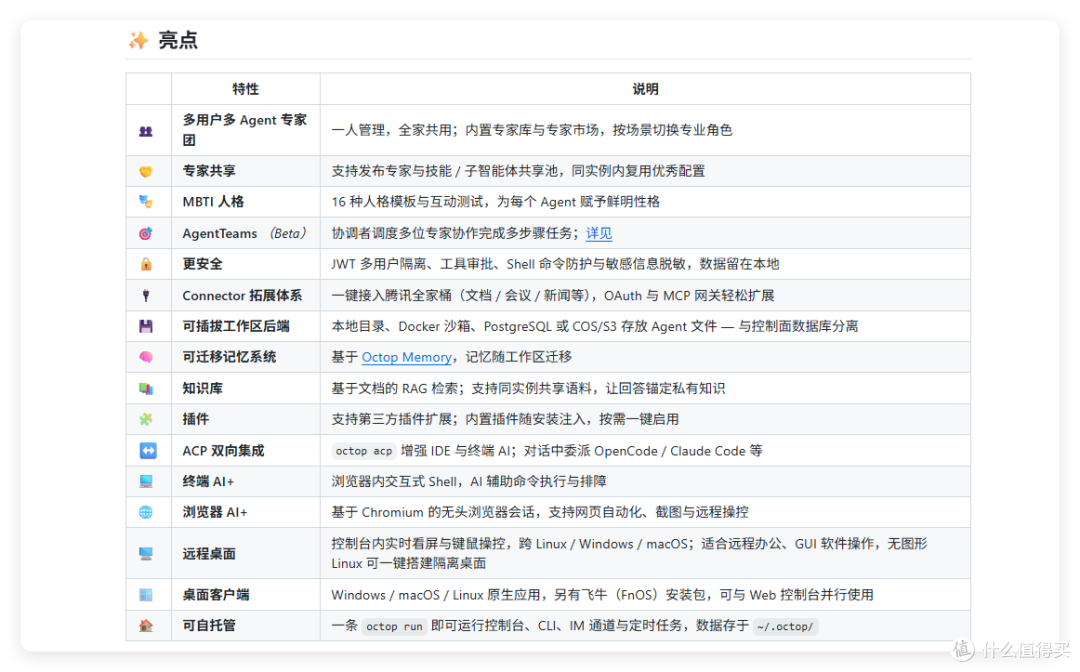Click the floppy disk icon in 可插拔工作区后端 row
This screenshot has height=672, width=1080.
[x=146, y=326]
